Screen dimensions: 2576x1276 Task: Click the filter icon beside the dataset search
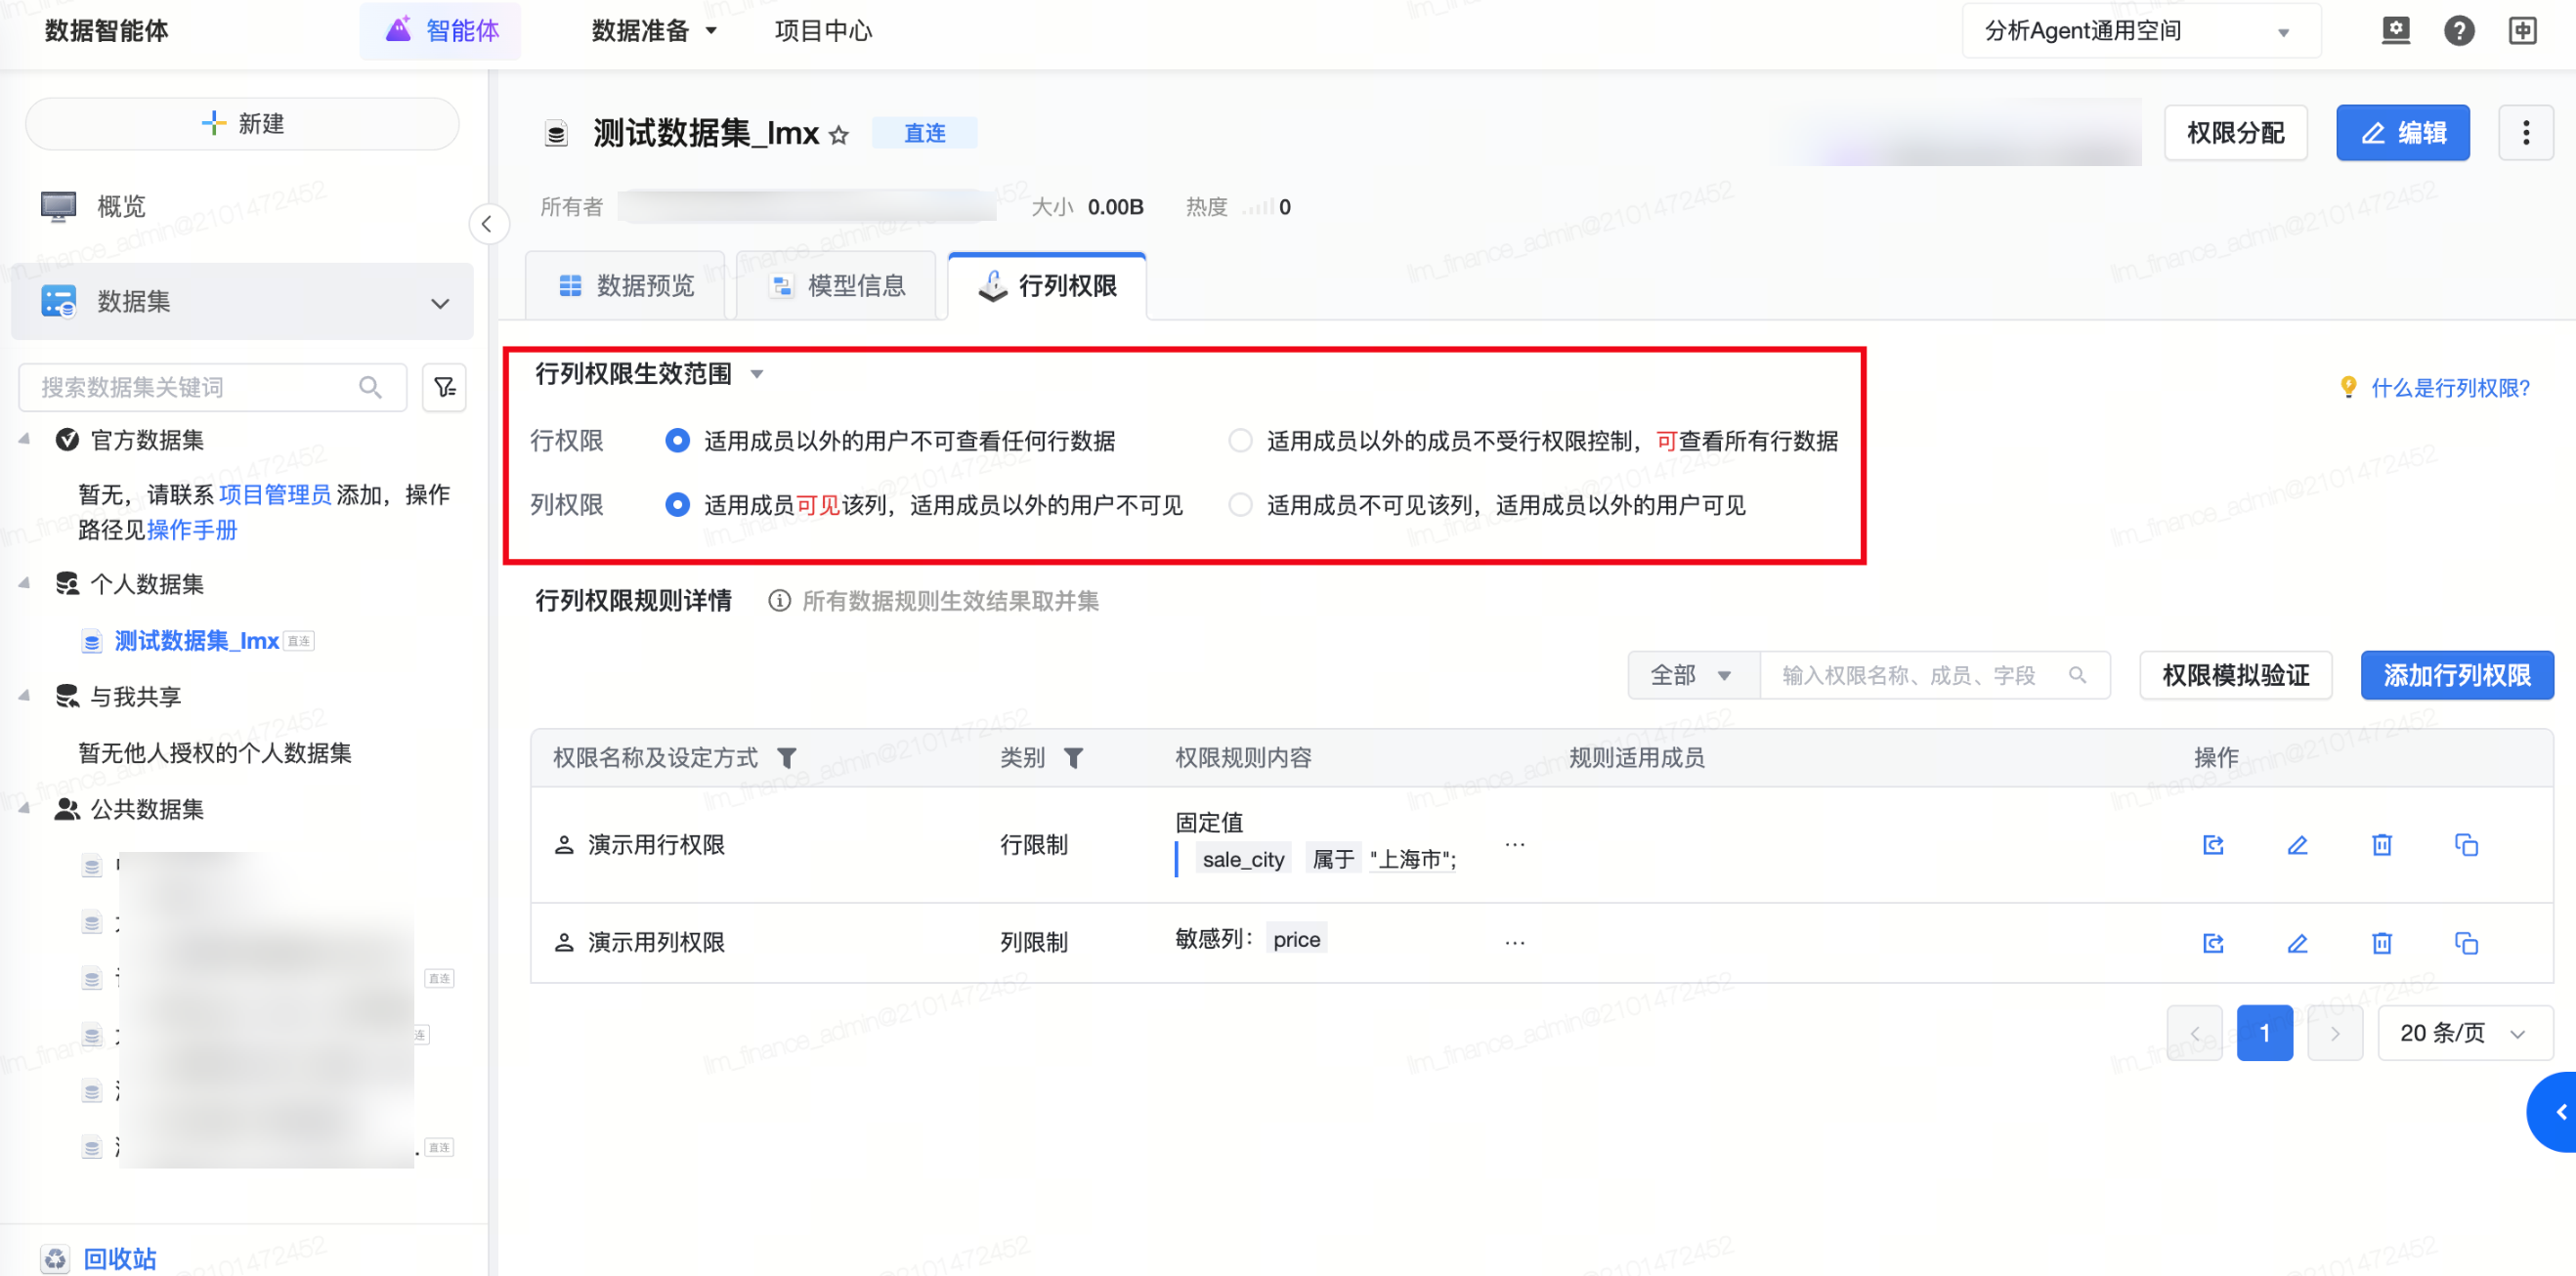pyautogui.click(x=444, y=387)
